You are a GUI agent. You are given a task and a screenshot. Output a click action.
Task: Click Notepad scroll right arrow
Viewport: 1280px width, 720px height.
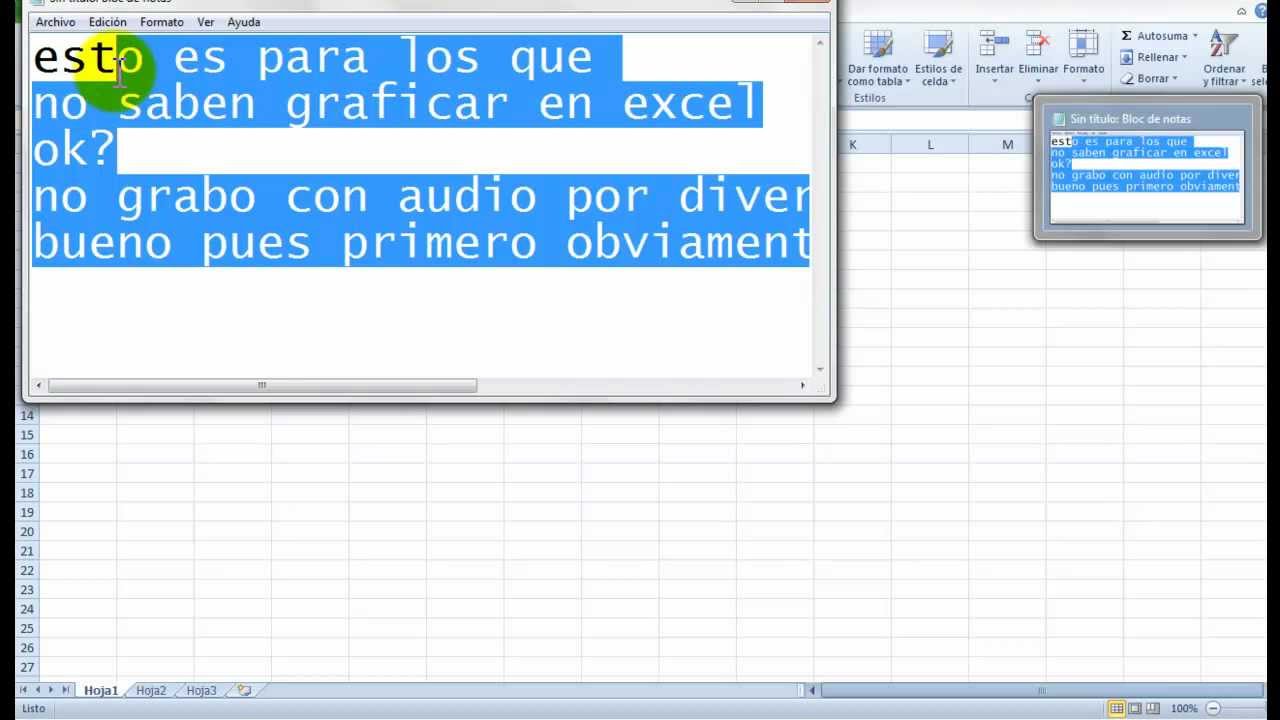pos(802,385)
